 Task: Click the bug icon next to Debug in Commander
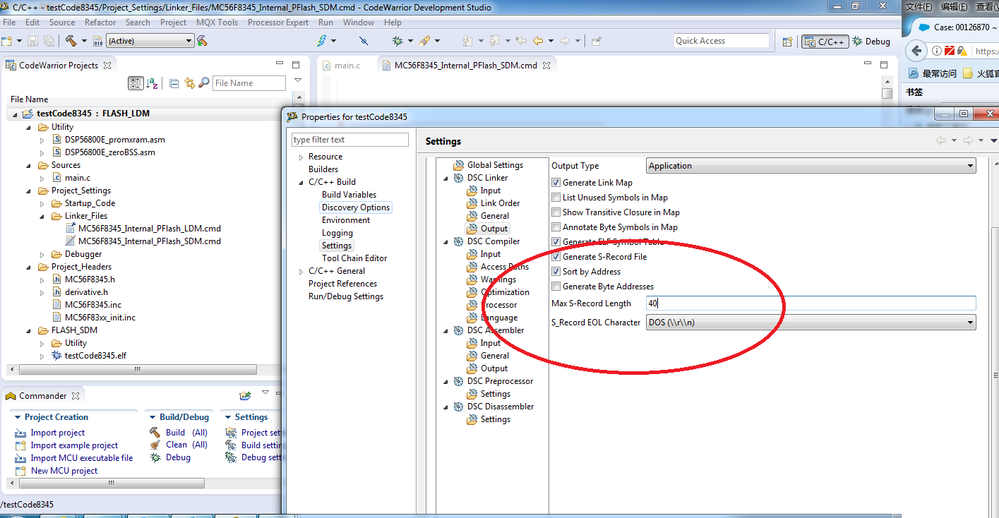[x=155, y=457]
